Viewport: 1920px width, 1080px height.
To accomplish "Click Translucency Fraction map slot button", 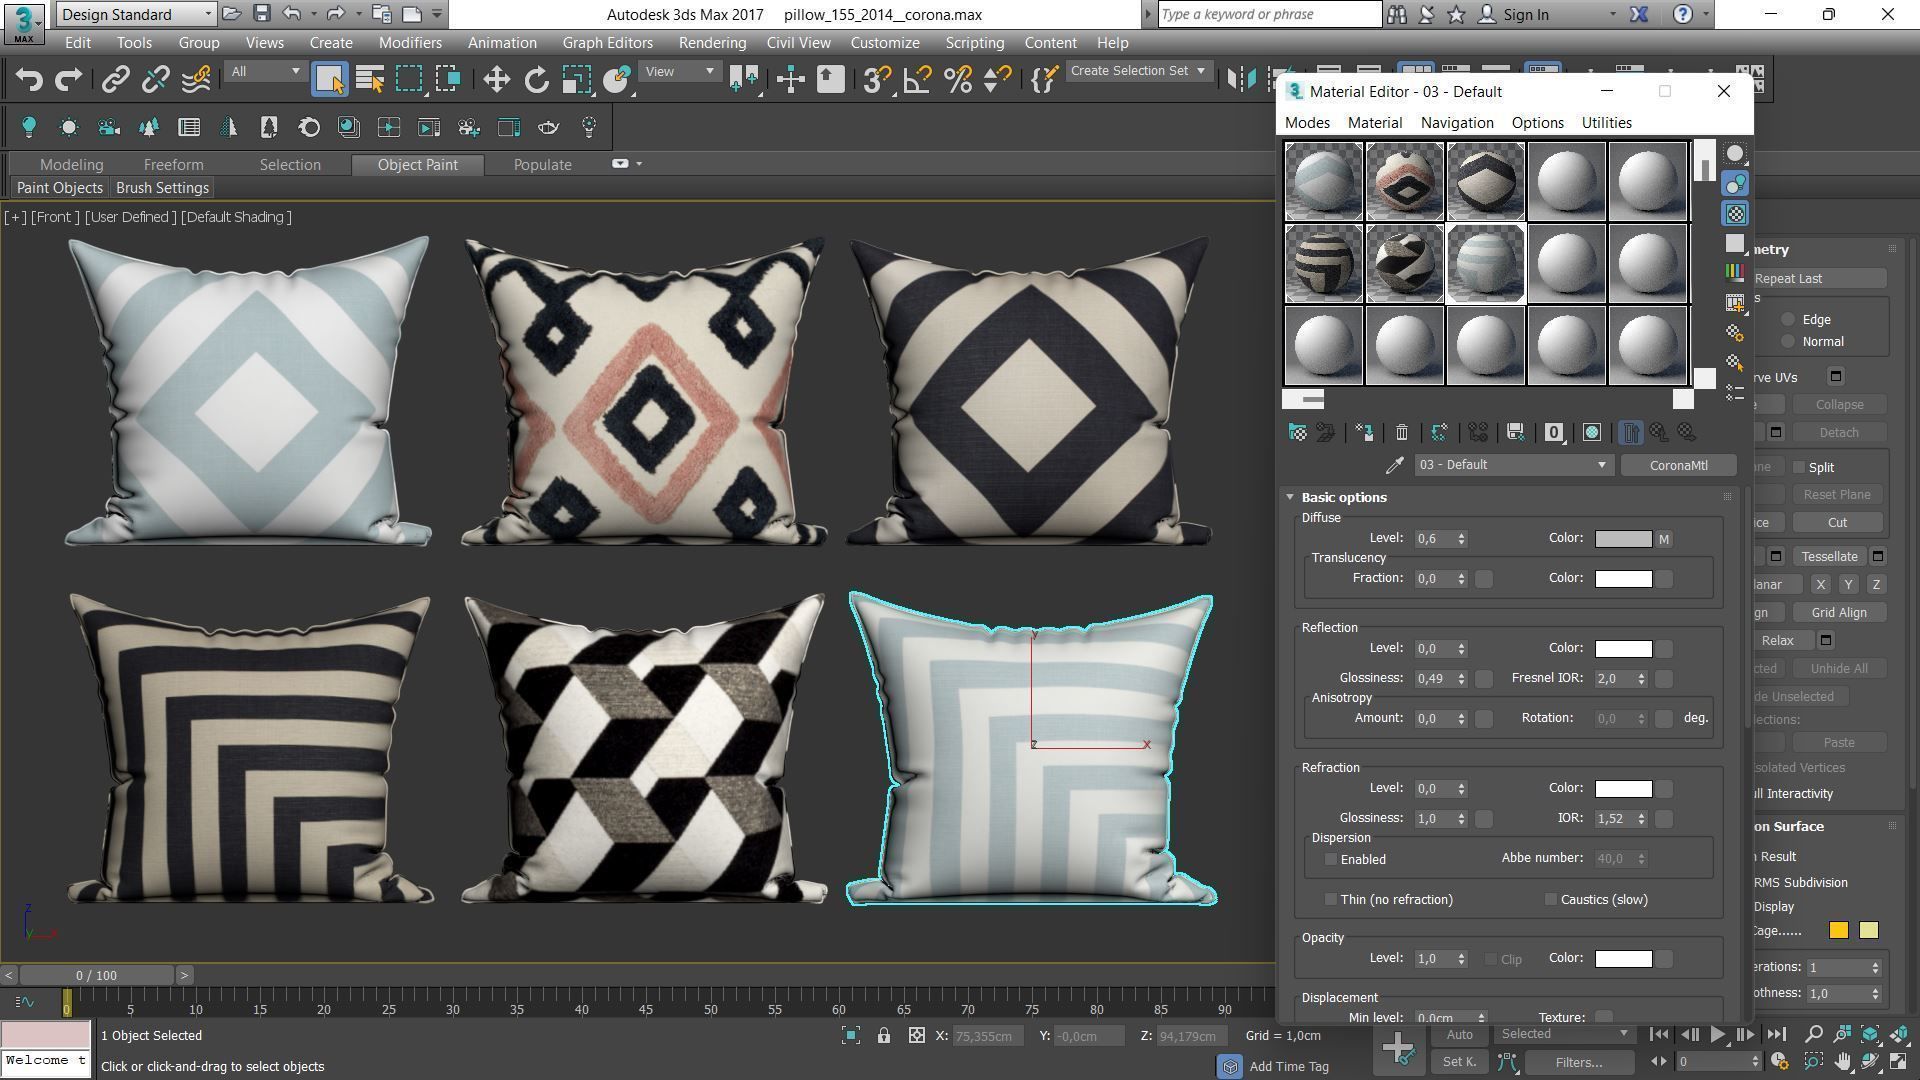I will [1484, 579].
